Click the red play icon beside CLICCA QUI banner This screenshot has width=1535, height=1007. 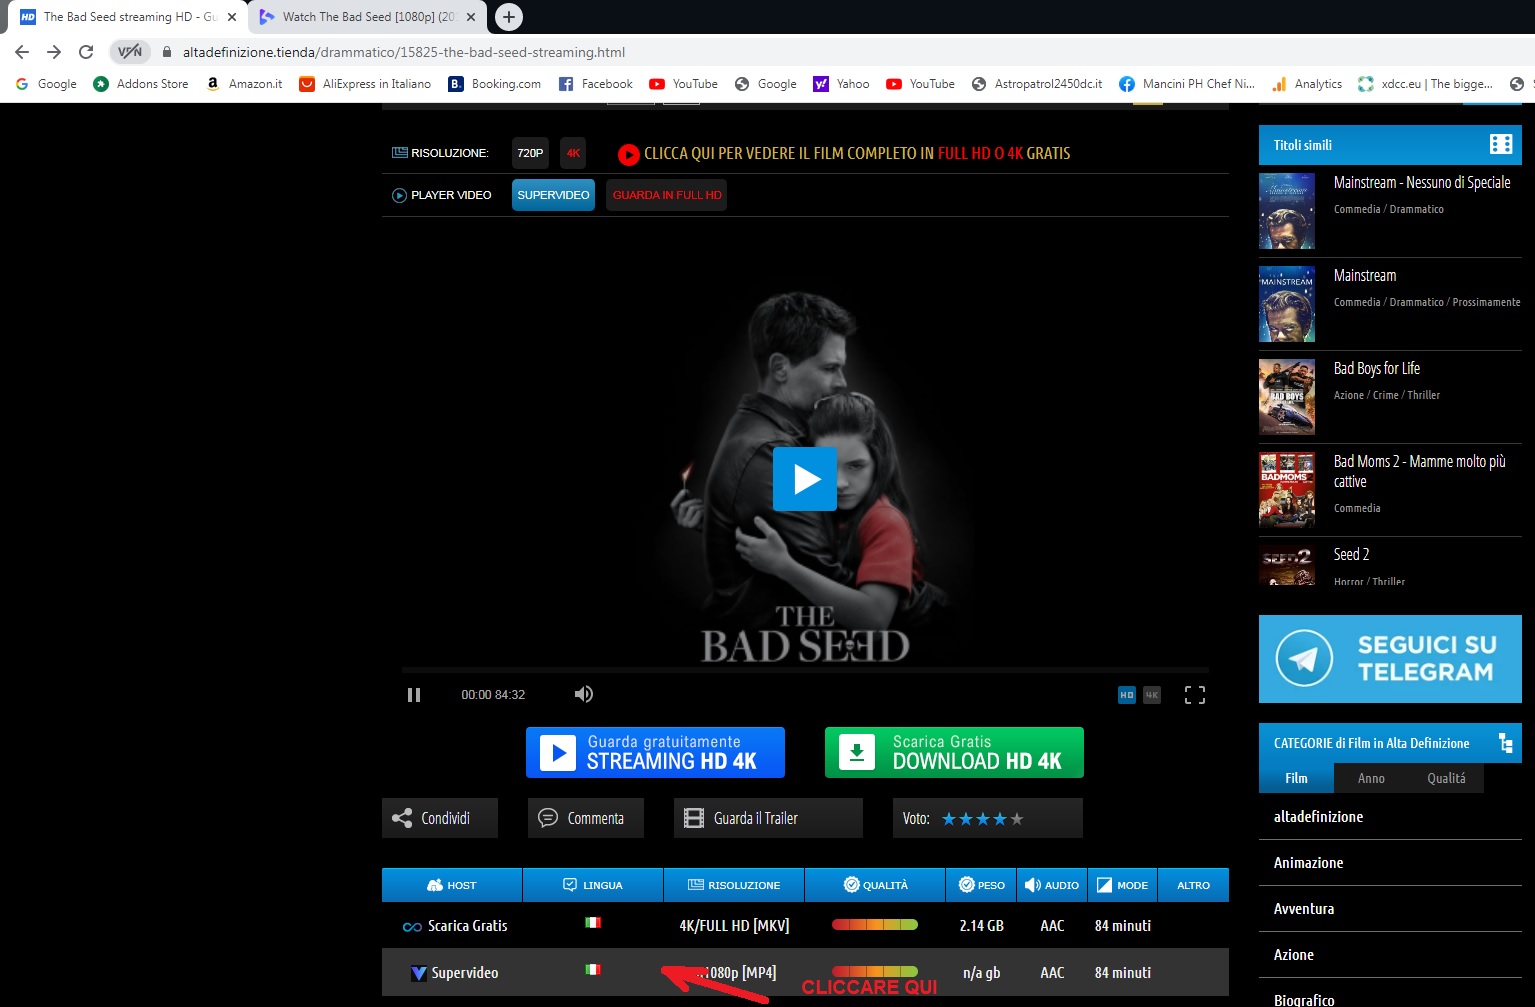(x=628, y=154)
